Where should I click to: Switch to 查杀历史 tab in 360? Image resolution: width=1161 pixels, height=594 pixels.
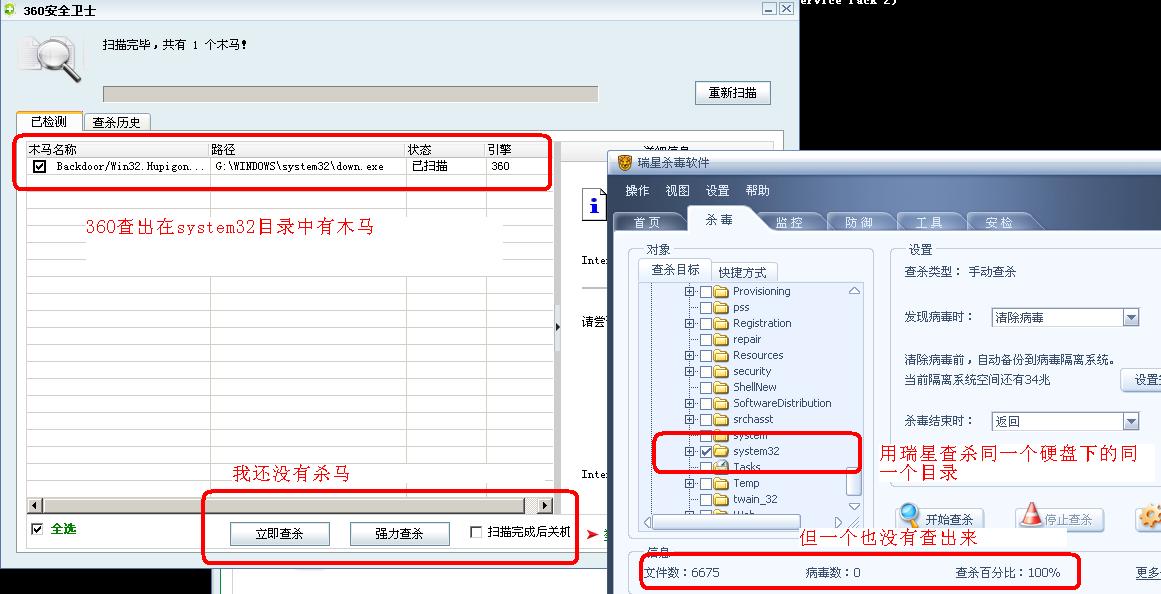[x=117, y=122]
